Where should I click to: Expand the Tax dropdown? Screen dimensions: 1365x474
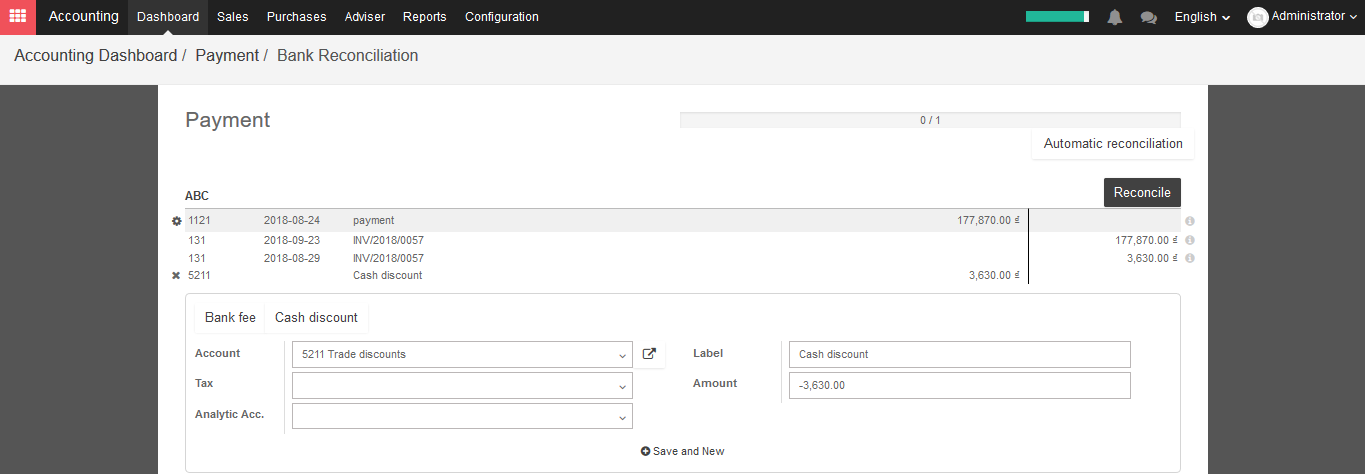[x=462, y=385]
